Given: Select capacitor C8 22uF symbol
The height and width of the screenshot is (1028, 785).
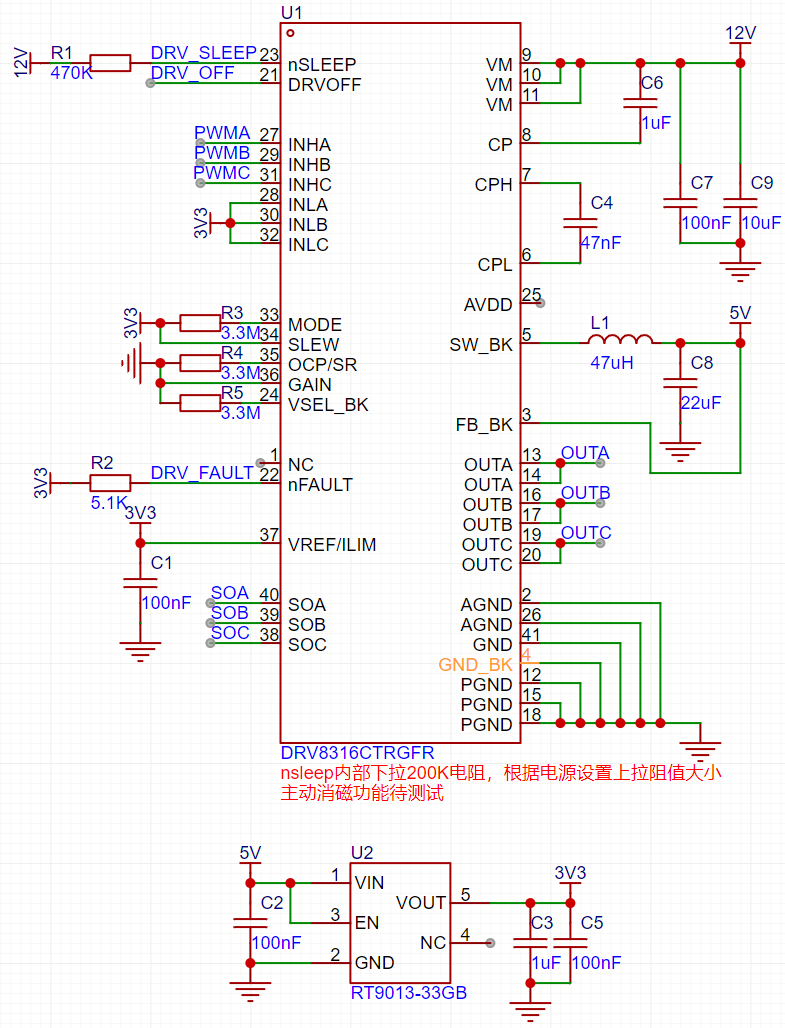Looking at the screenshot, I should [680, 383].
